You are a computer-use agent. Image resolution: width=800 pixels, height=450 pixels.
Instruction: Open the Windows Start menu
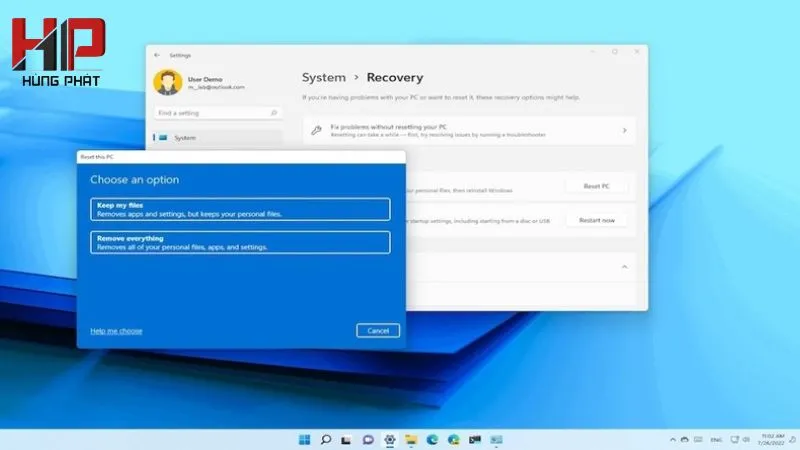[305, 440]
